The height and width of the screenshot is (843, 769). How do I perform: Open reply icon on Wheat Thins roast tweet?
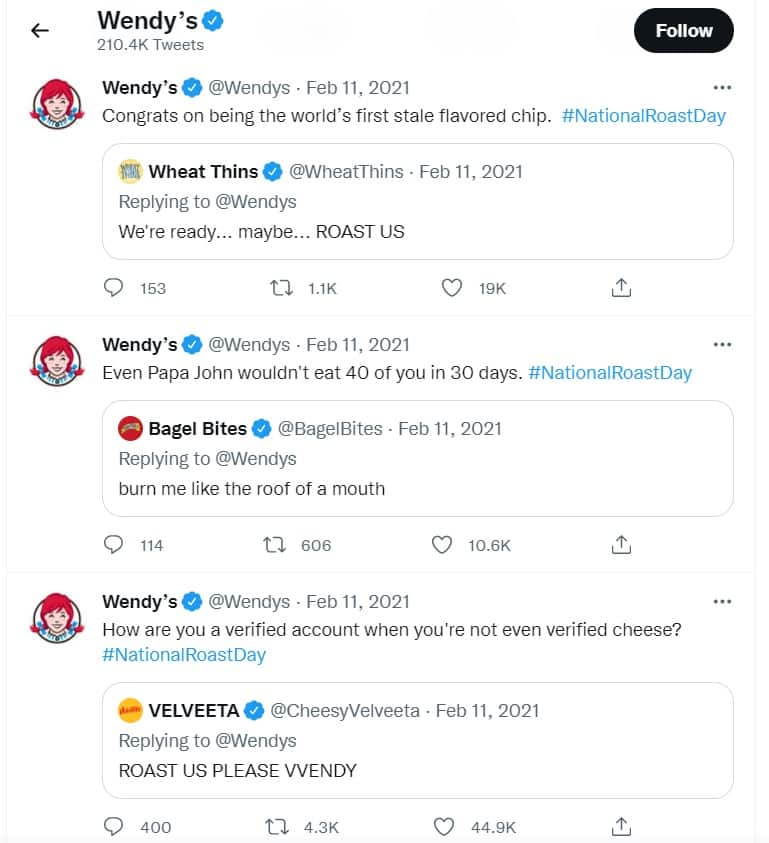113,288
